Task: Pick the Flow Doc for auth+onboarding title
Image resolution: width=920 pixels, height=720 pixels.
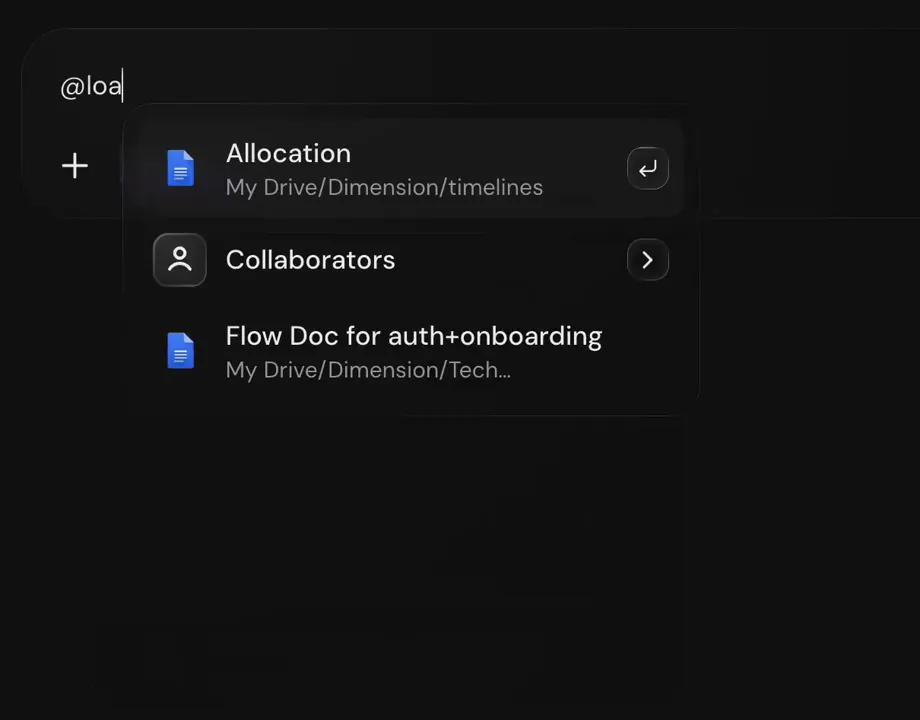Action: coord(414,336)
